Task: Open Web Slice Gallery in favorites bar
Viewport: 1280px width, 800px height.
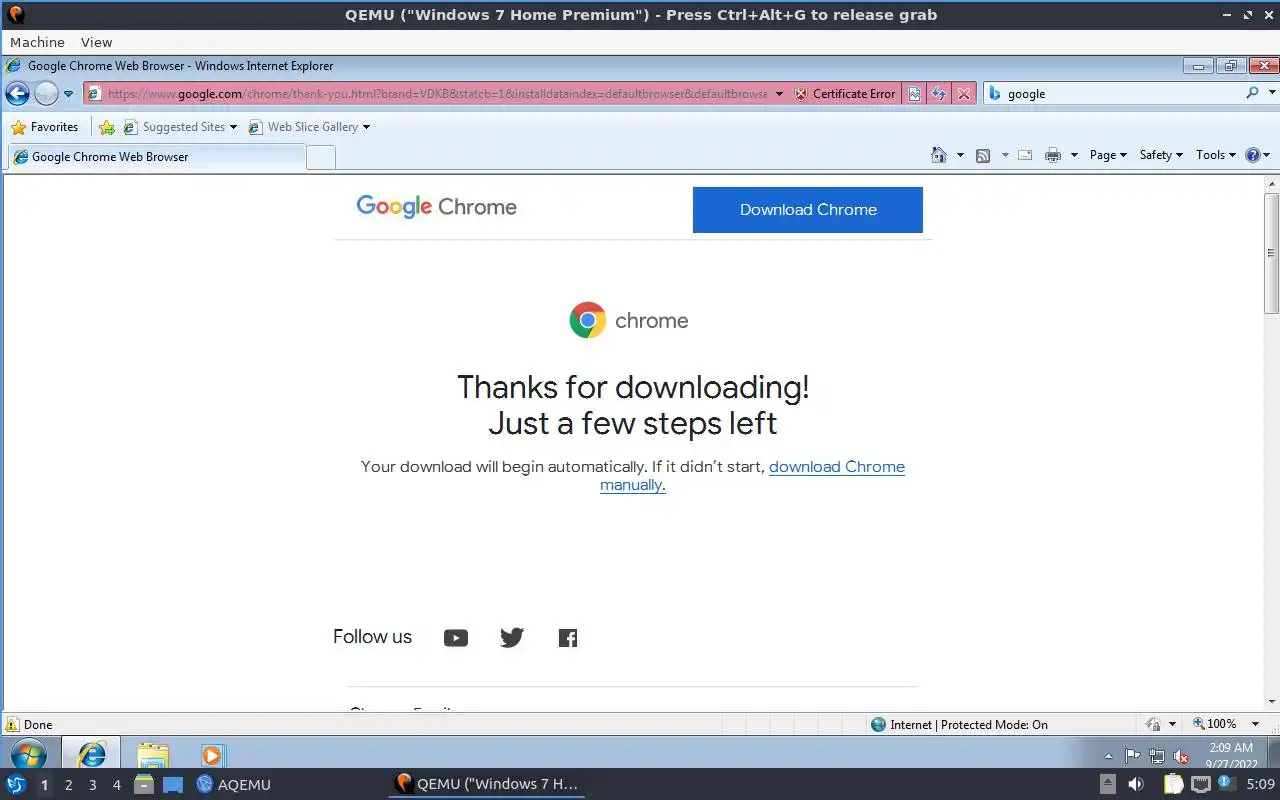Action: pyautogui.click(x=309, y=127)
